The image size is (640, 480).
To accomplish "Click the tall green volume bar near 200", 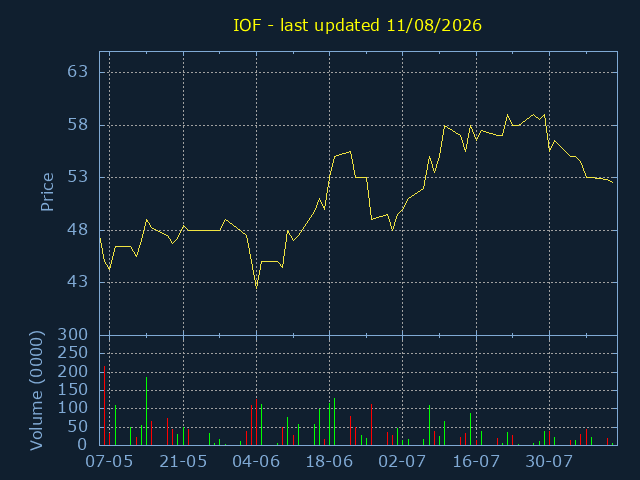I will pyautogui.click(x=147, y=411).
